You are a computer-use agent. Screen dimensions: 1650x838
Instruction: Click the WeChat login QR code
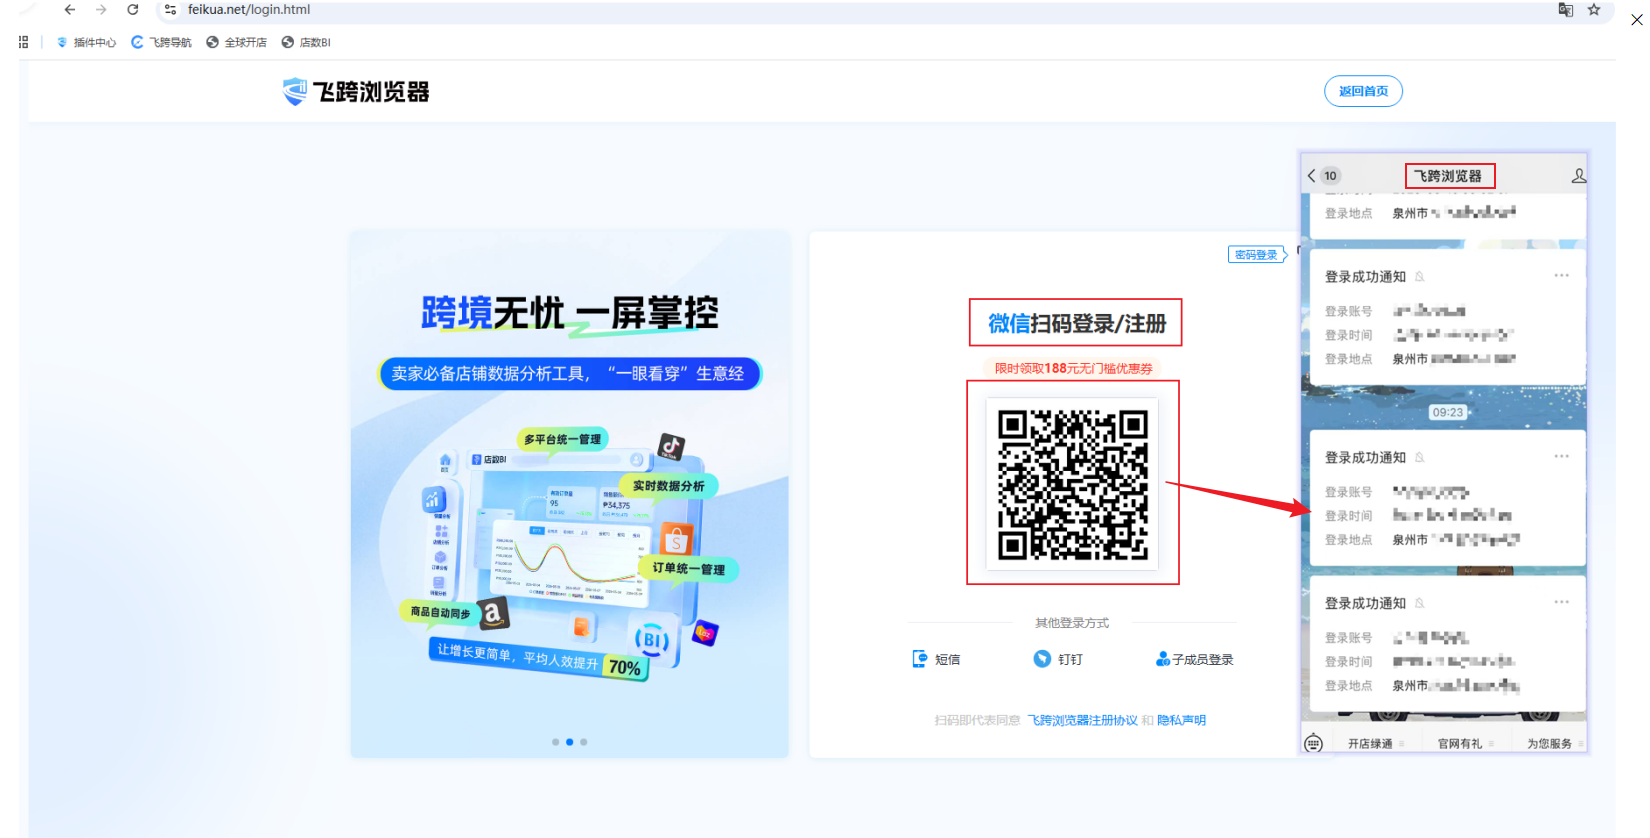[x=1073, y=484]
